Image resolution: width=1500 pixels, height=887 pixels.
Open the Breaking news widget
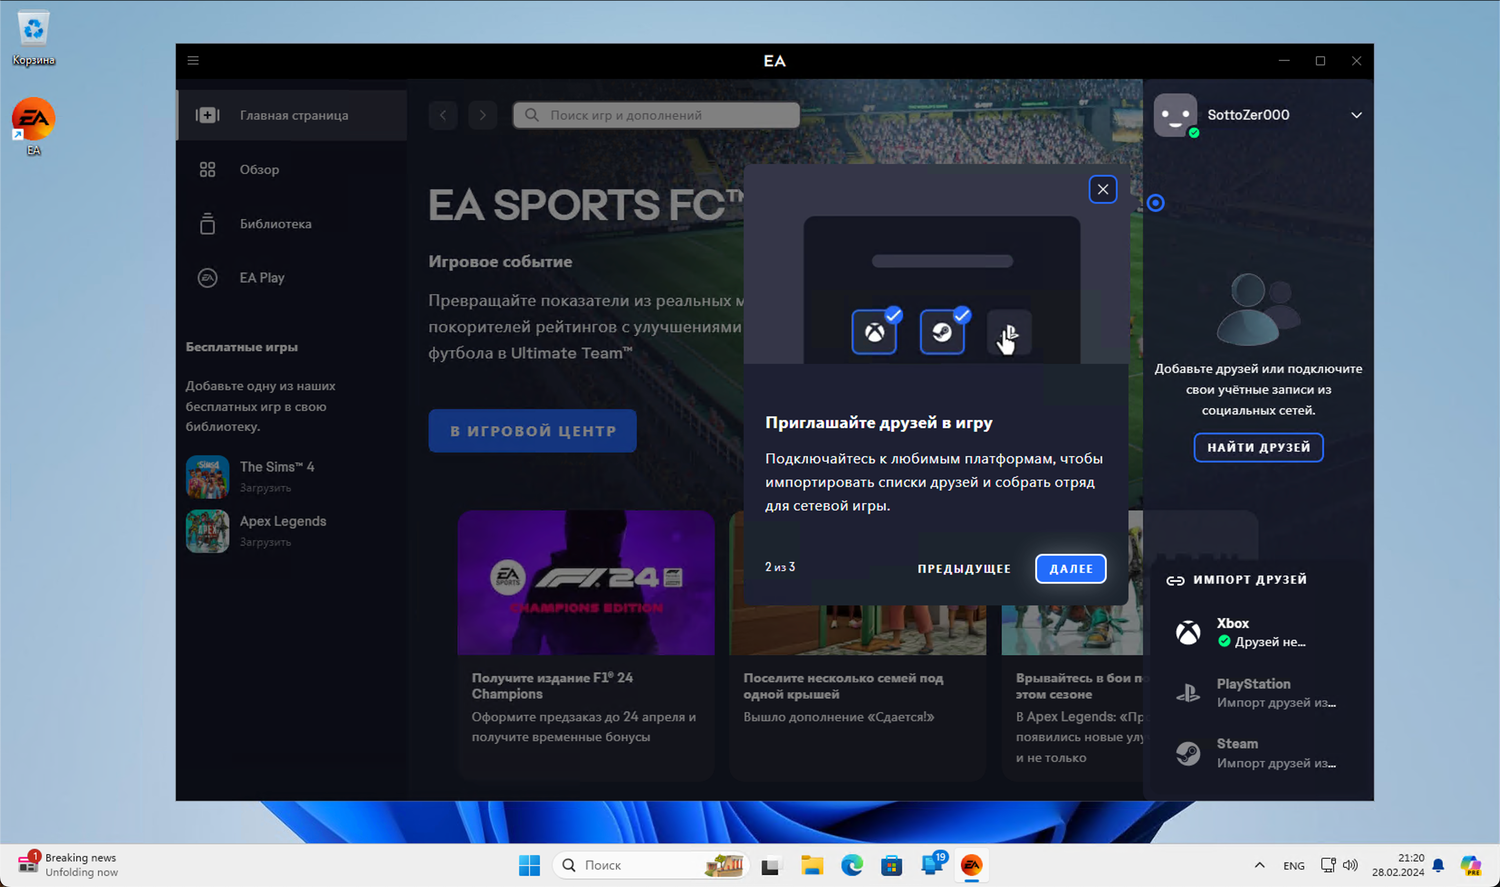(68, 865)
